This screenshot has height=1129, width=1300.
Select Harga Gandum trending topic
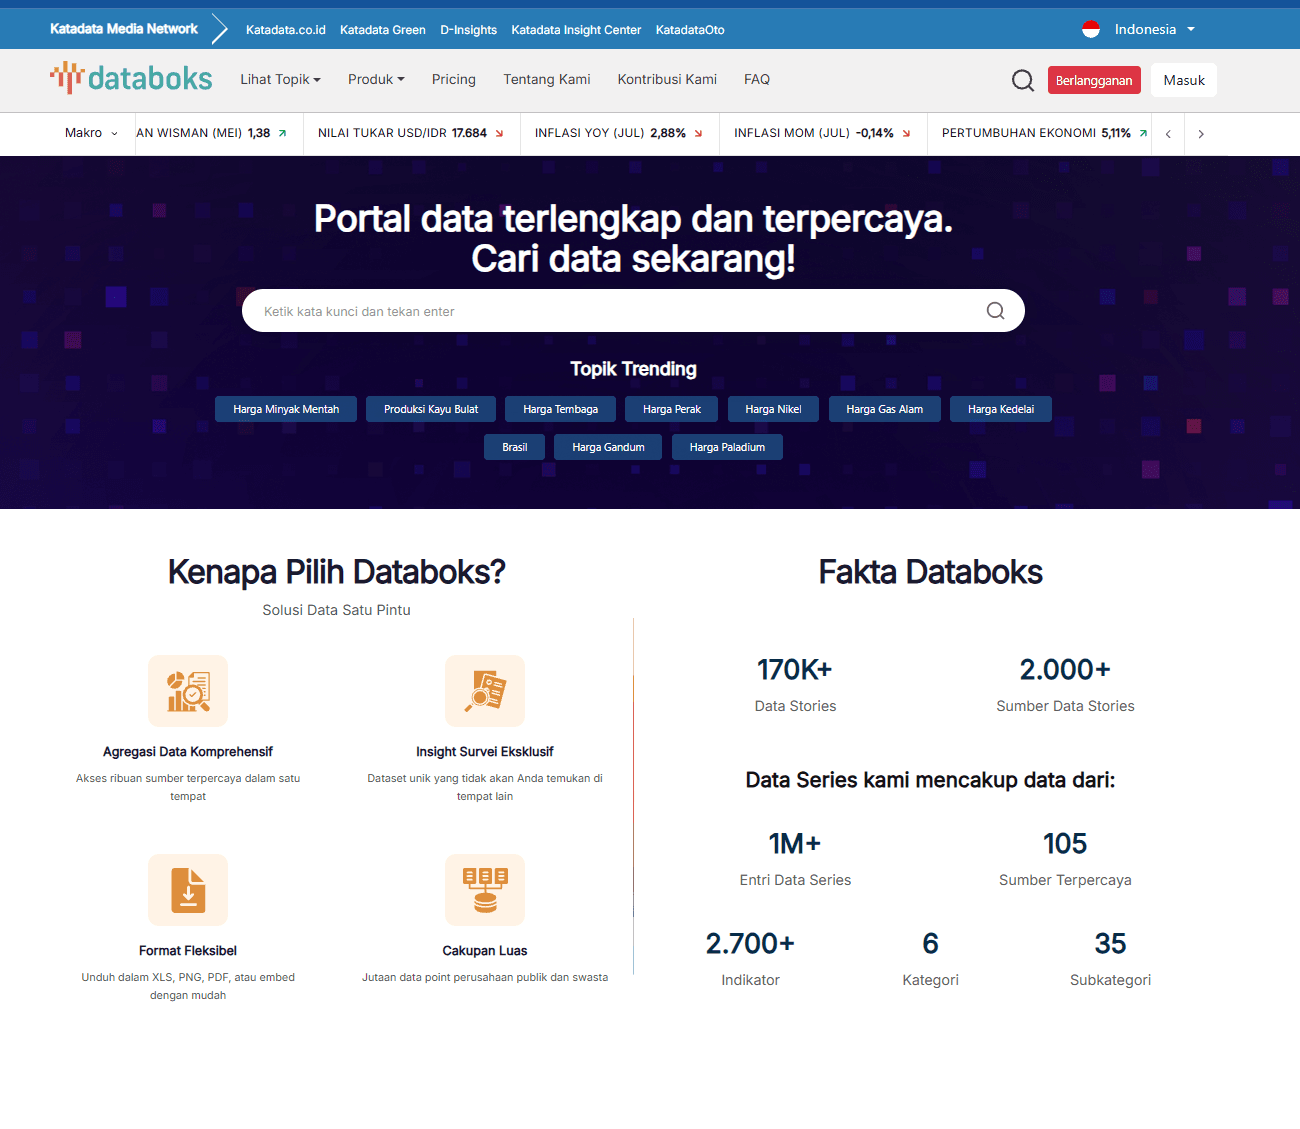point(608,447)
